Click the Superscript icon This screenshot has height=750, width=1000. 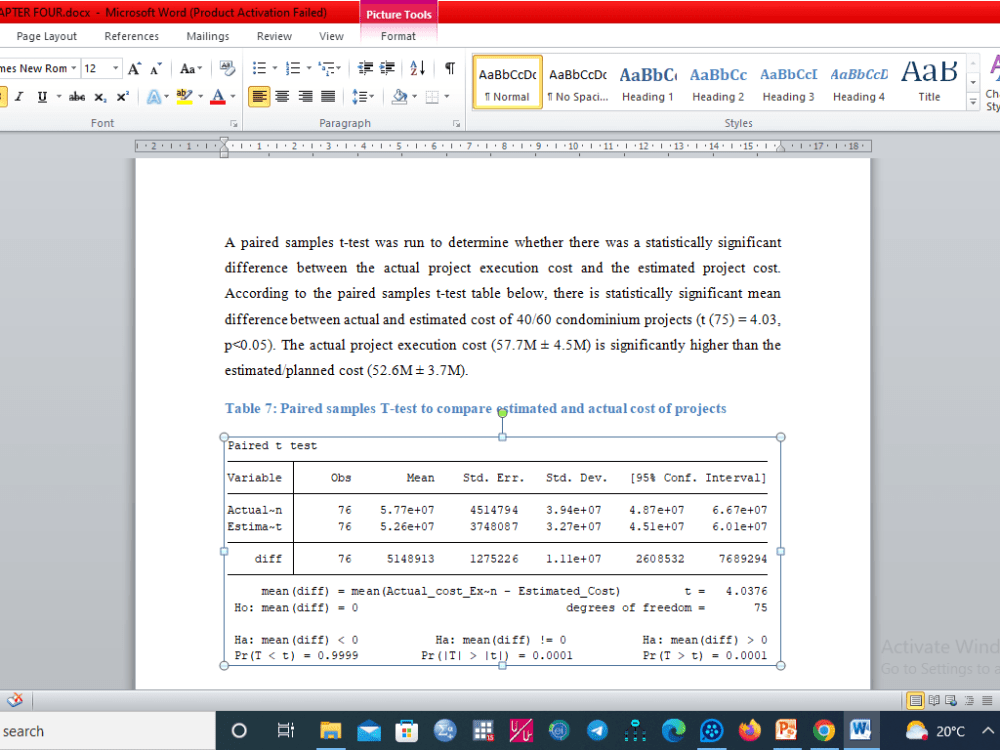[122, 95]
